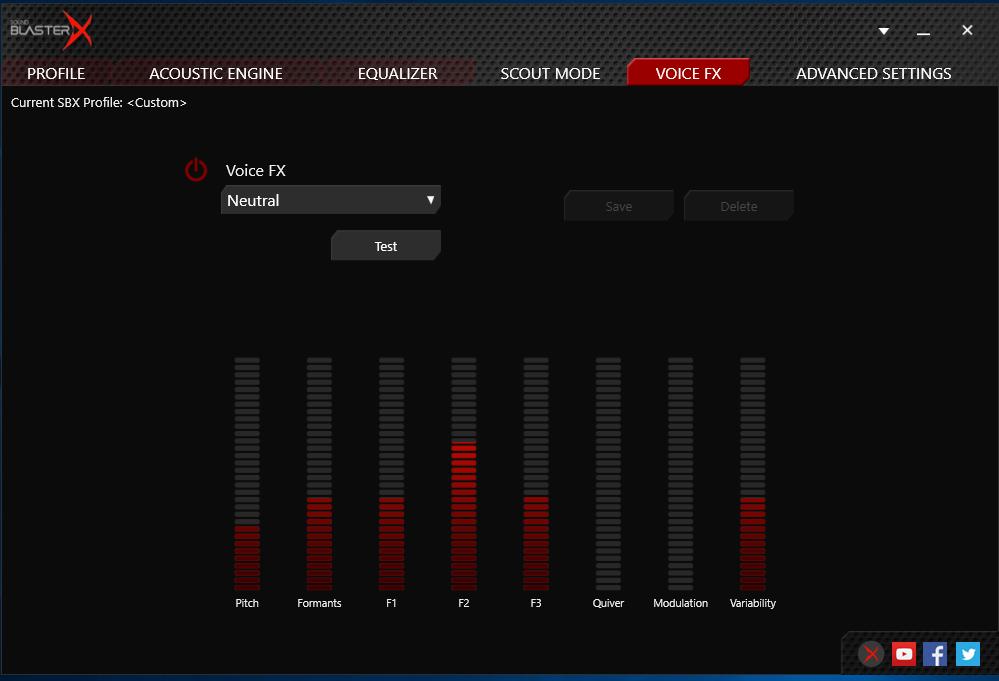The image size is (999, 681).
Task: Close the Sound BlasterX window
Action: (967, 30)
